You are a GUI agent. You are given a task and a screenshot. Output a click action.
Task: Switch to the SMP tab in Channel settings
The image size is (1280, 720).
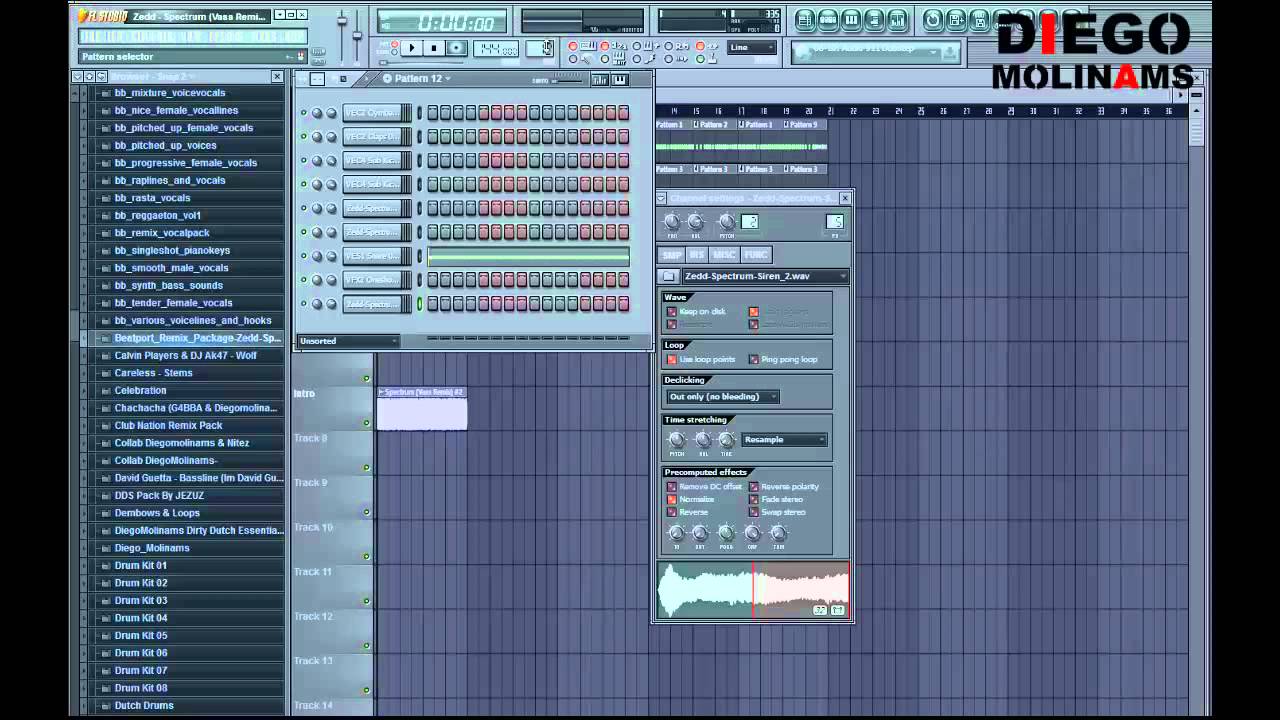point(672,254)
